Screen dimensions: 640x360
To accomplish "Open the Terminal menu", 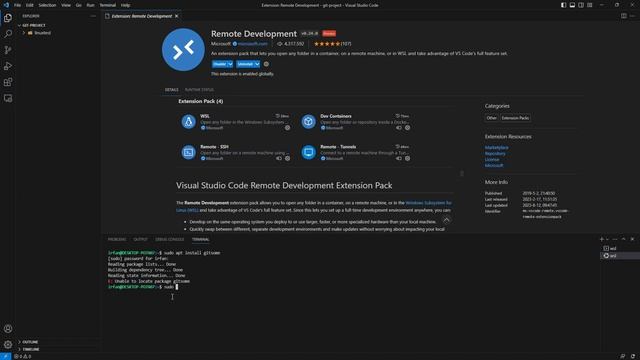I will click(108, 5).
